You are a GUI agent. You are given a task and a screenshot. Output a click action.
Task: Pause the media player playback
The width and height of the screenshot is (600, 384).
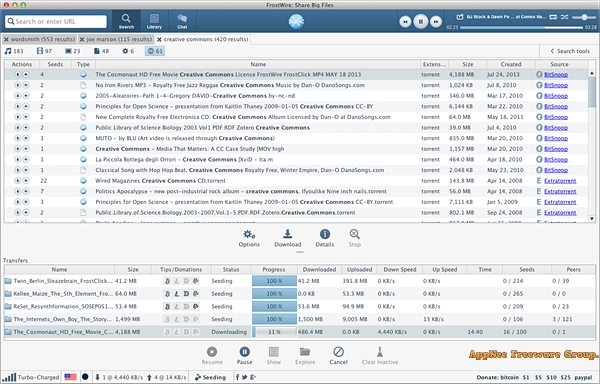[421, 22]
